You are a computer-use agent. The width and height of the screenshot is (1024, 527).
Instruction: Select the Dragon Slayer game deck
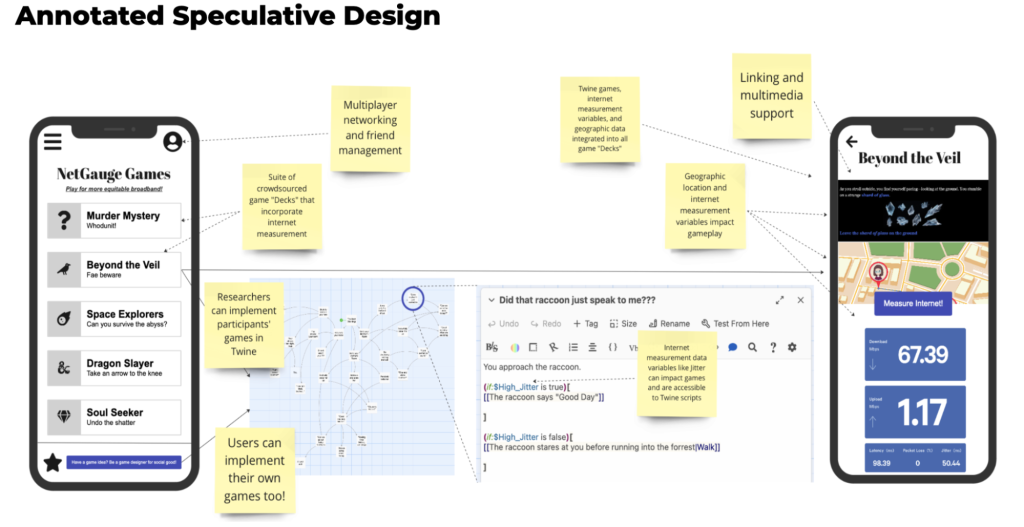[x=114, y=368]
